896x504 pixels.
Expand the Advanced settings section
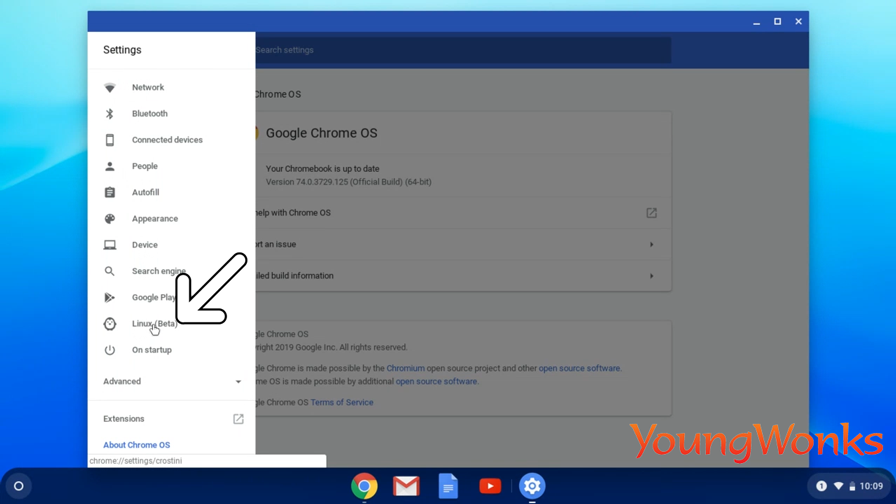click(171, 381)
